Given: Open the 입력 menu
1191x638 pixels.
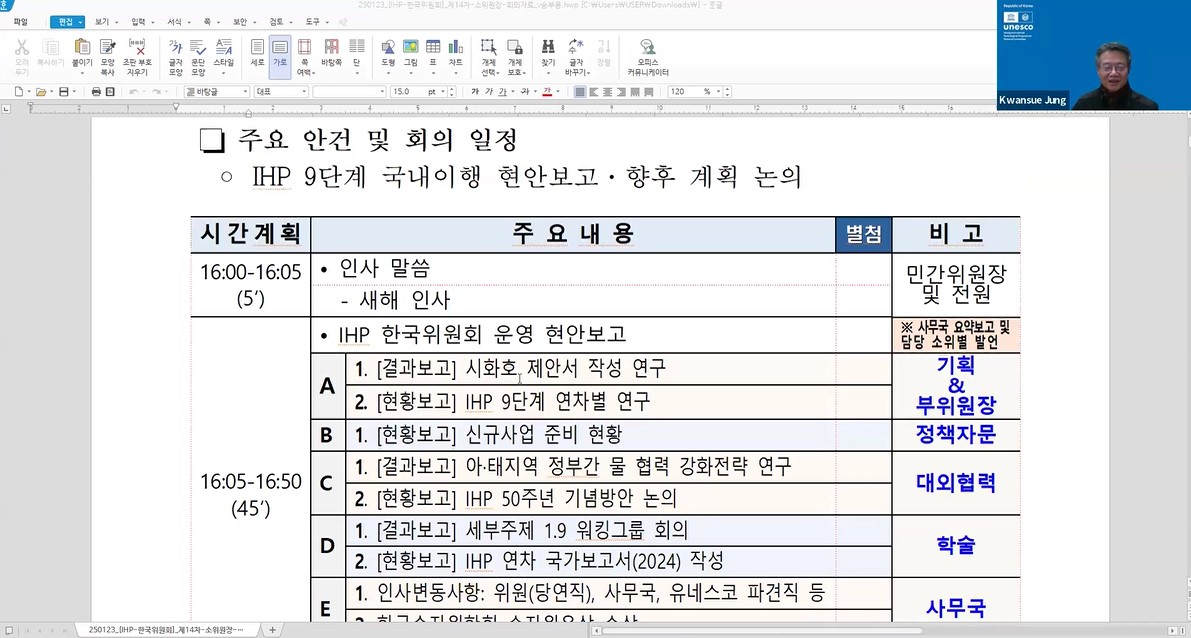Looking at the screenshot, I should point(142,22).
